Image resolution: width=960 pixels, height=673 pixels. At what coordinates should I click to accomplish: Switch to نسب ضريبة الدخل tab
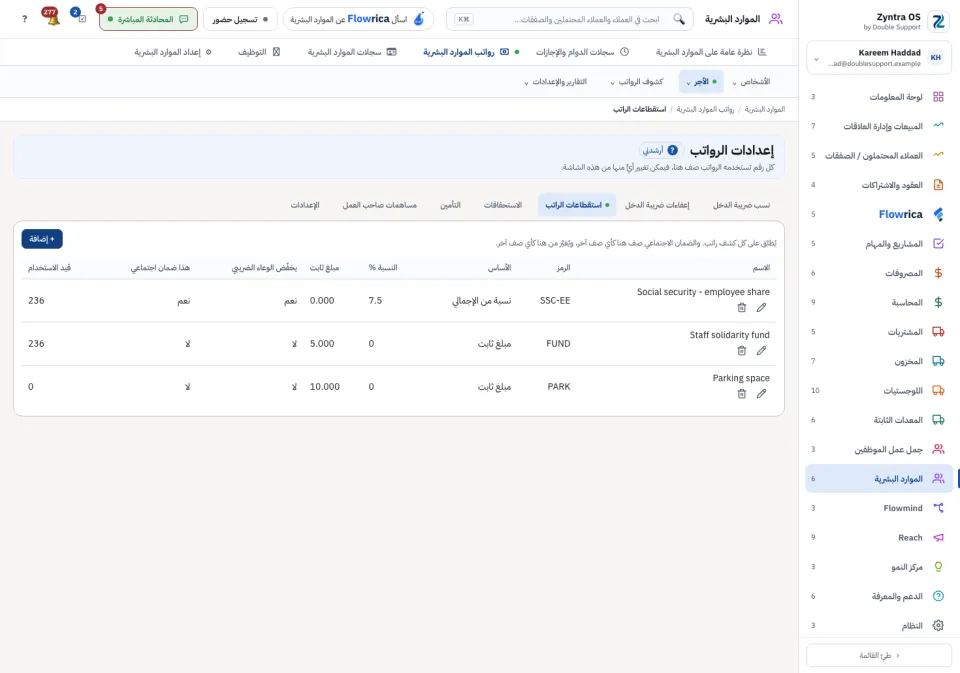[x=741, y=205]
